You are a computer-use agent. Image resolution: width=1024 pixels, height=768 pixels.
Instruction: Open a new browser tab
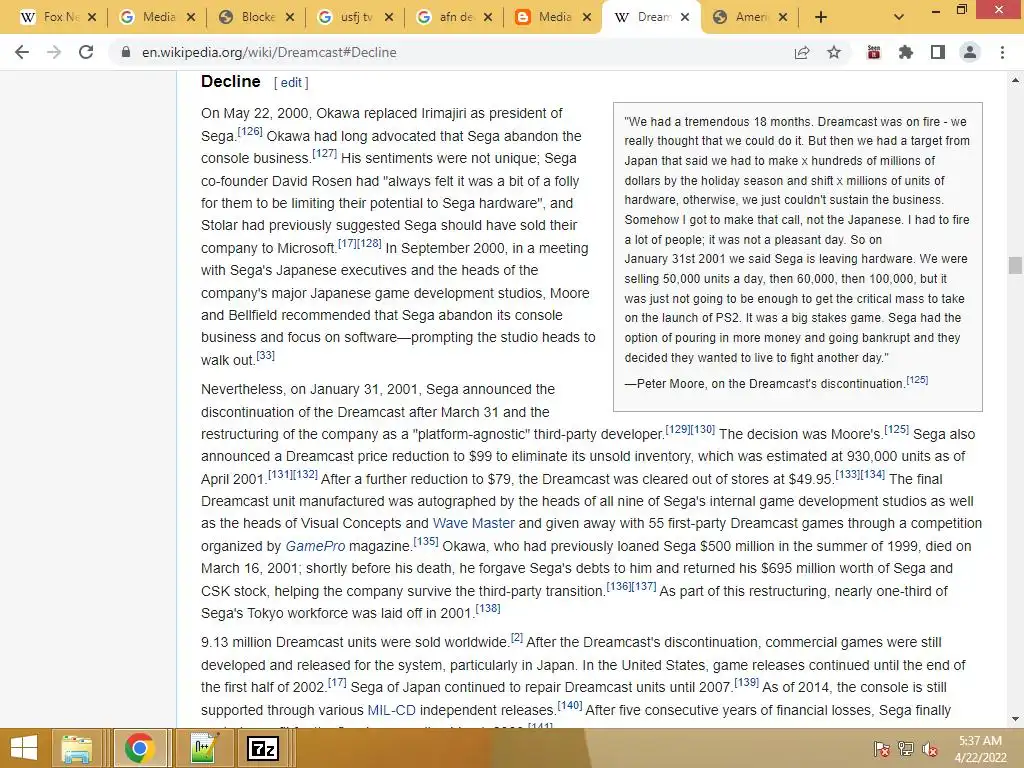[x=821, y=17]
